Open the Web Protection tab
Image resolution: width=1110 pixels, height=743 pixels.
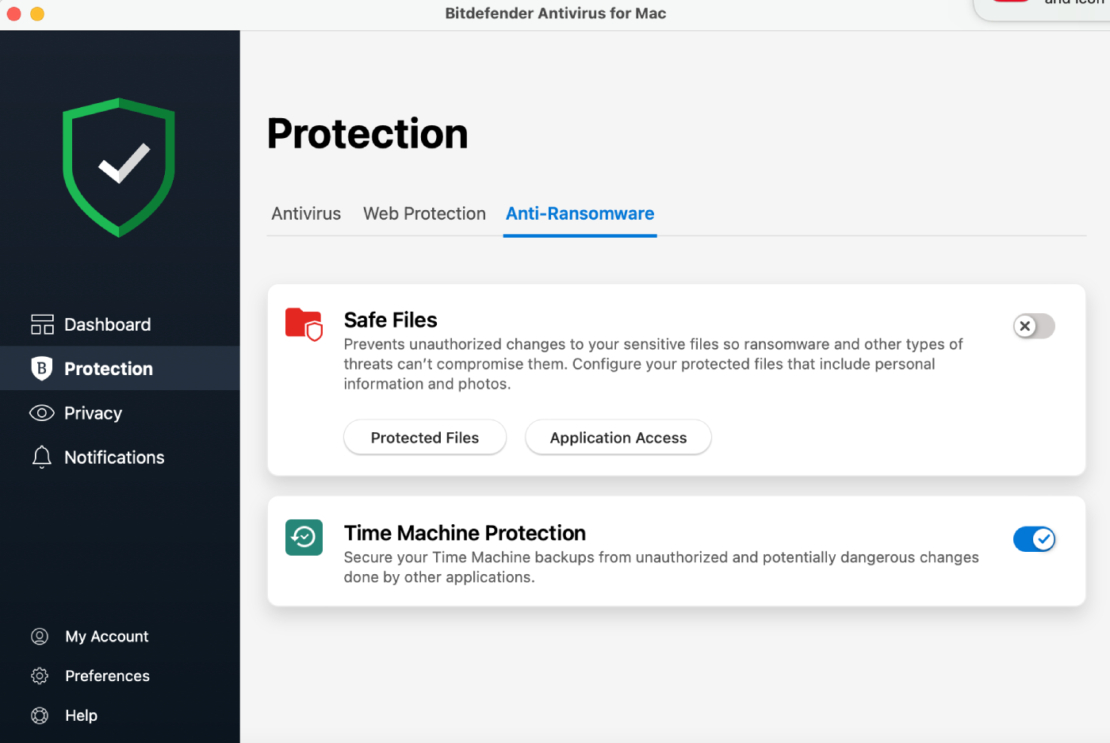[x=424, y=213]
